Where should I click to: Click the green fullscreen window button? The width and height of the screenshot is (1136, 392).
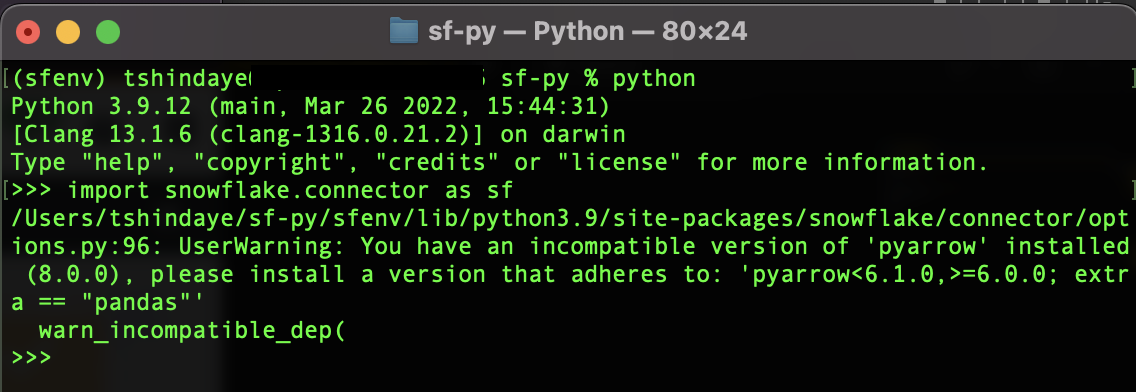pos(108,32)
